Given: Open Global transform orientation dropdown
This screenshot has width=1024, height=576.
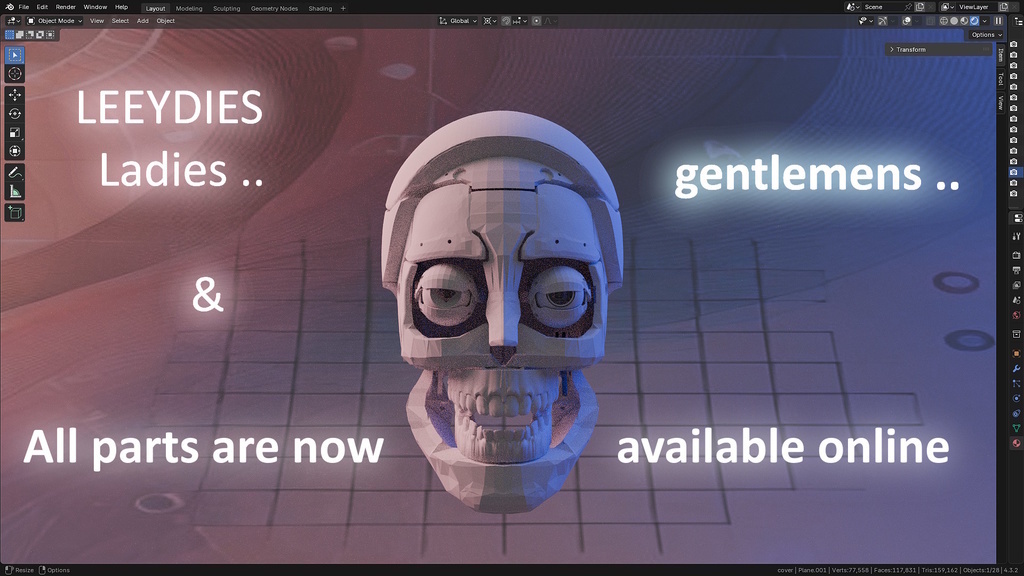Looking at the screenshot, I should (458, 21).
